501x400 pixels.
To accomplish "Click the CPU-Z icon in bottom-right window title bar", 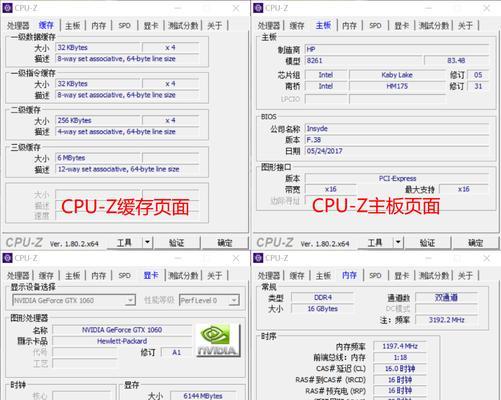I will [258, 258].
